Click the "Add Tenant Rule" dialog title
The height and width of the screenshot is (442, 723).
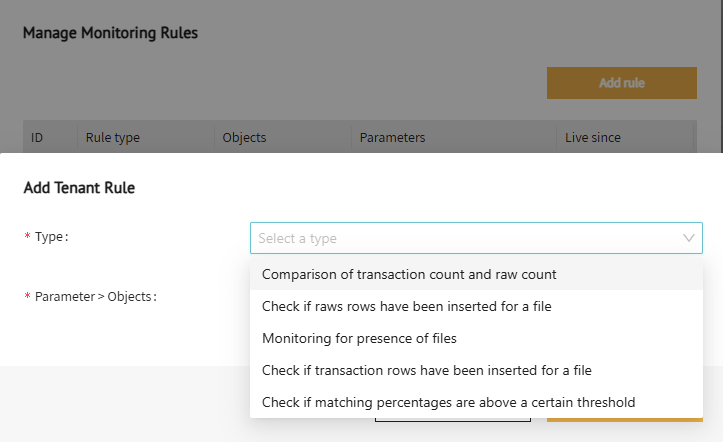[x=79, y=187]
